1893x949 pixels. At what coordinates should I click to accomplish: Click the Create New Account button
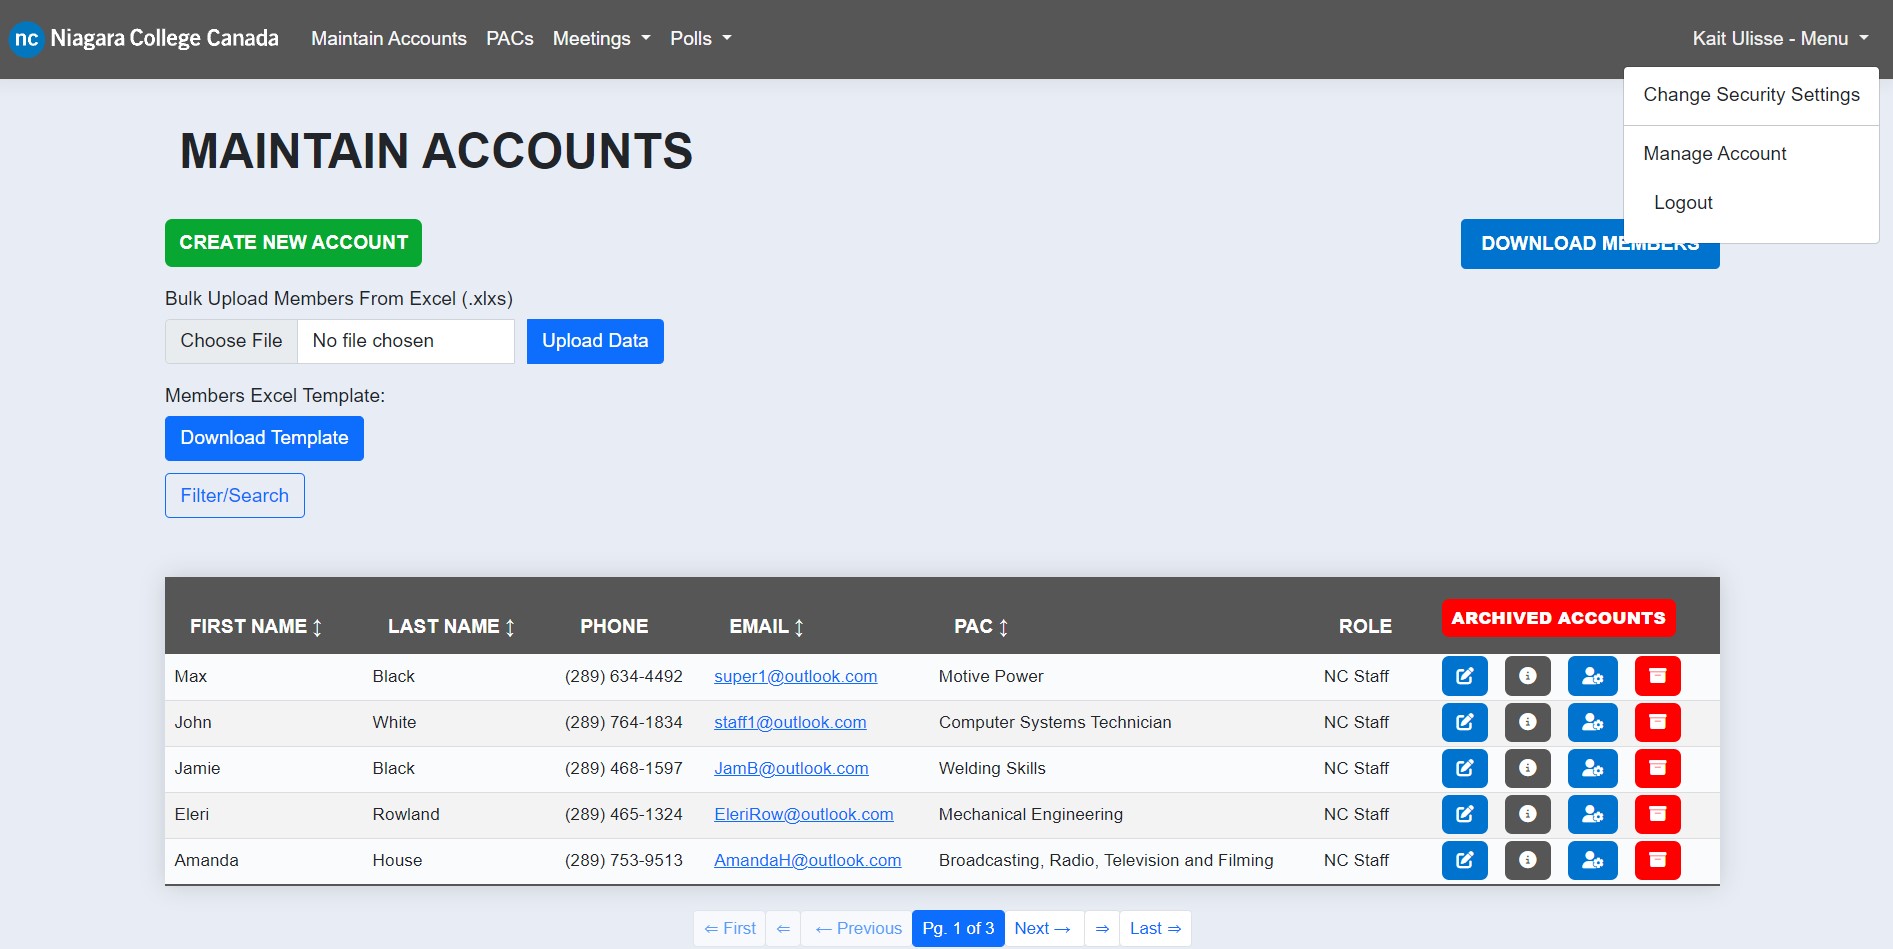(x=293, y=243)
